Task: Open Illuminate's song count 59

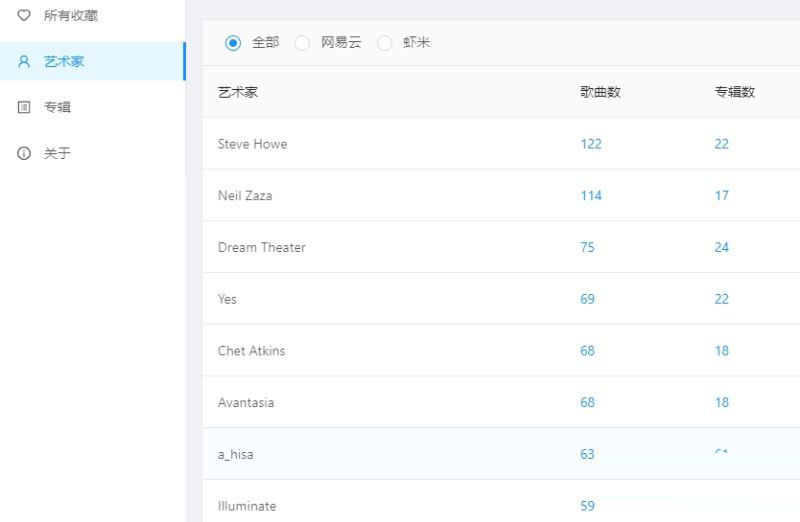Action: (587, 506)
